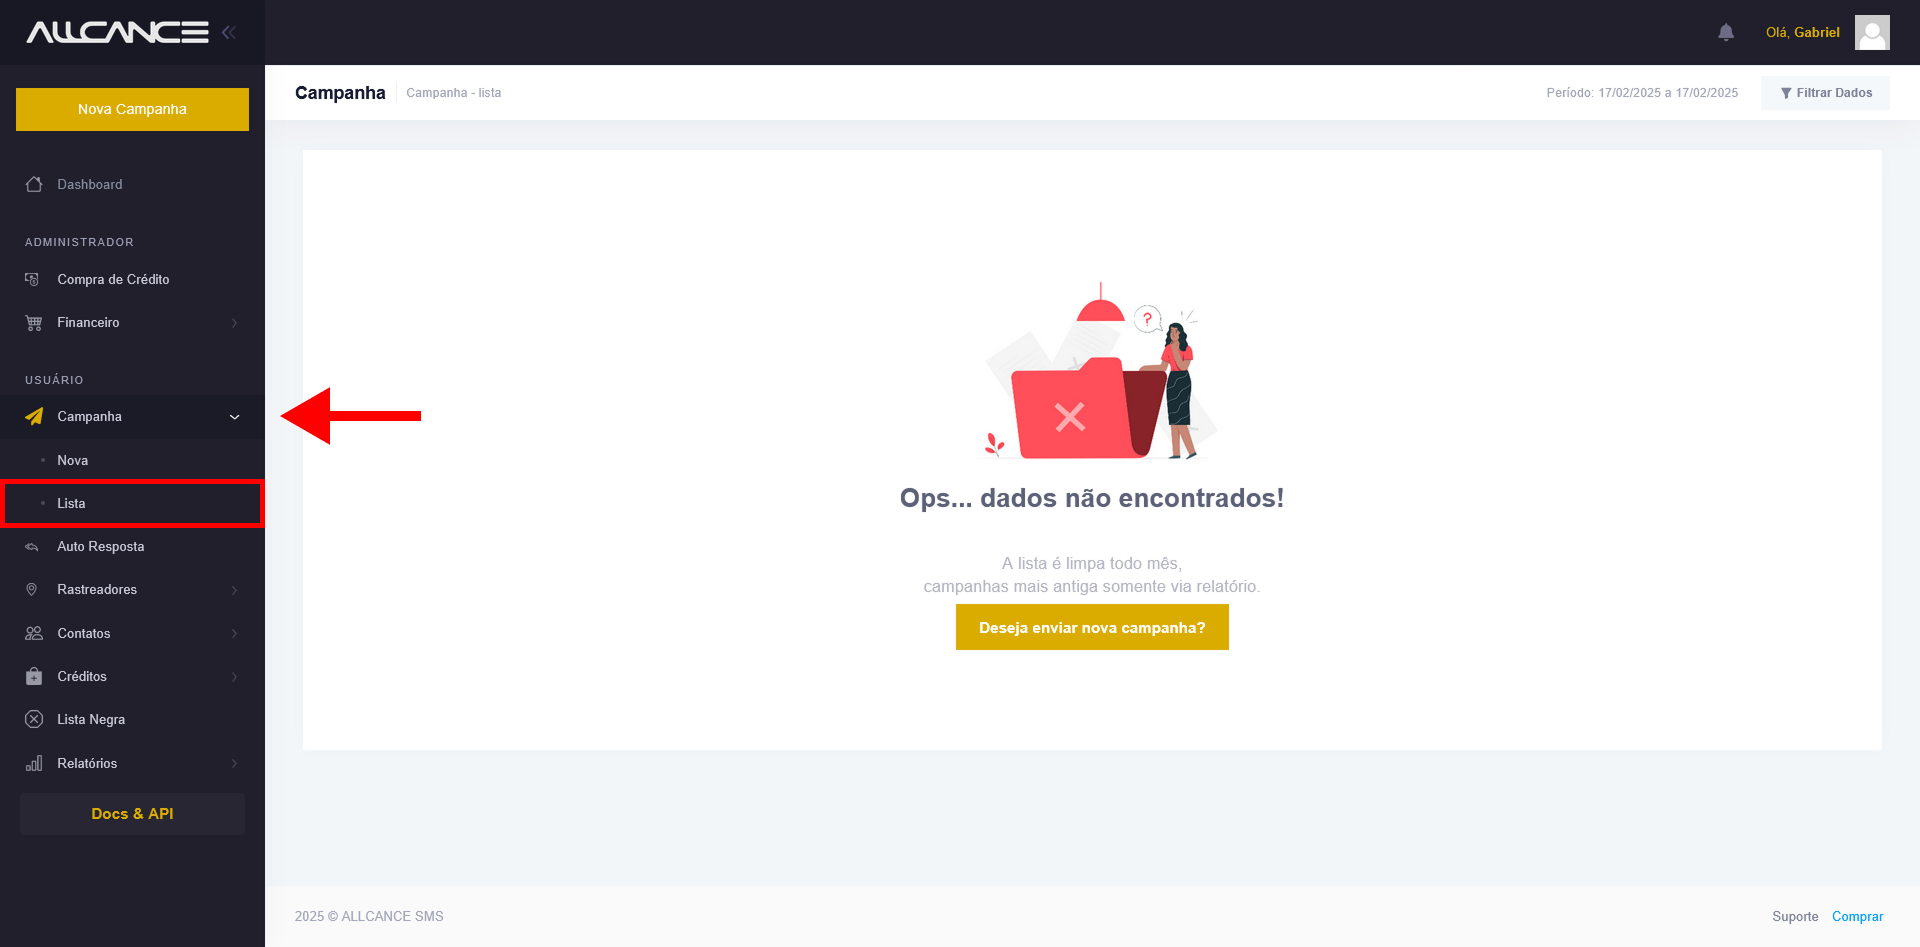Click the Campanha paper plane icon
The image size is (1920, 947).
[x=34, y=416]
